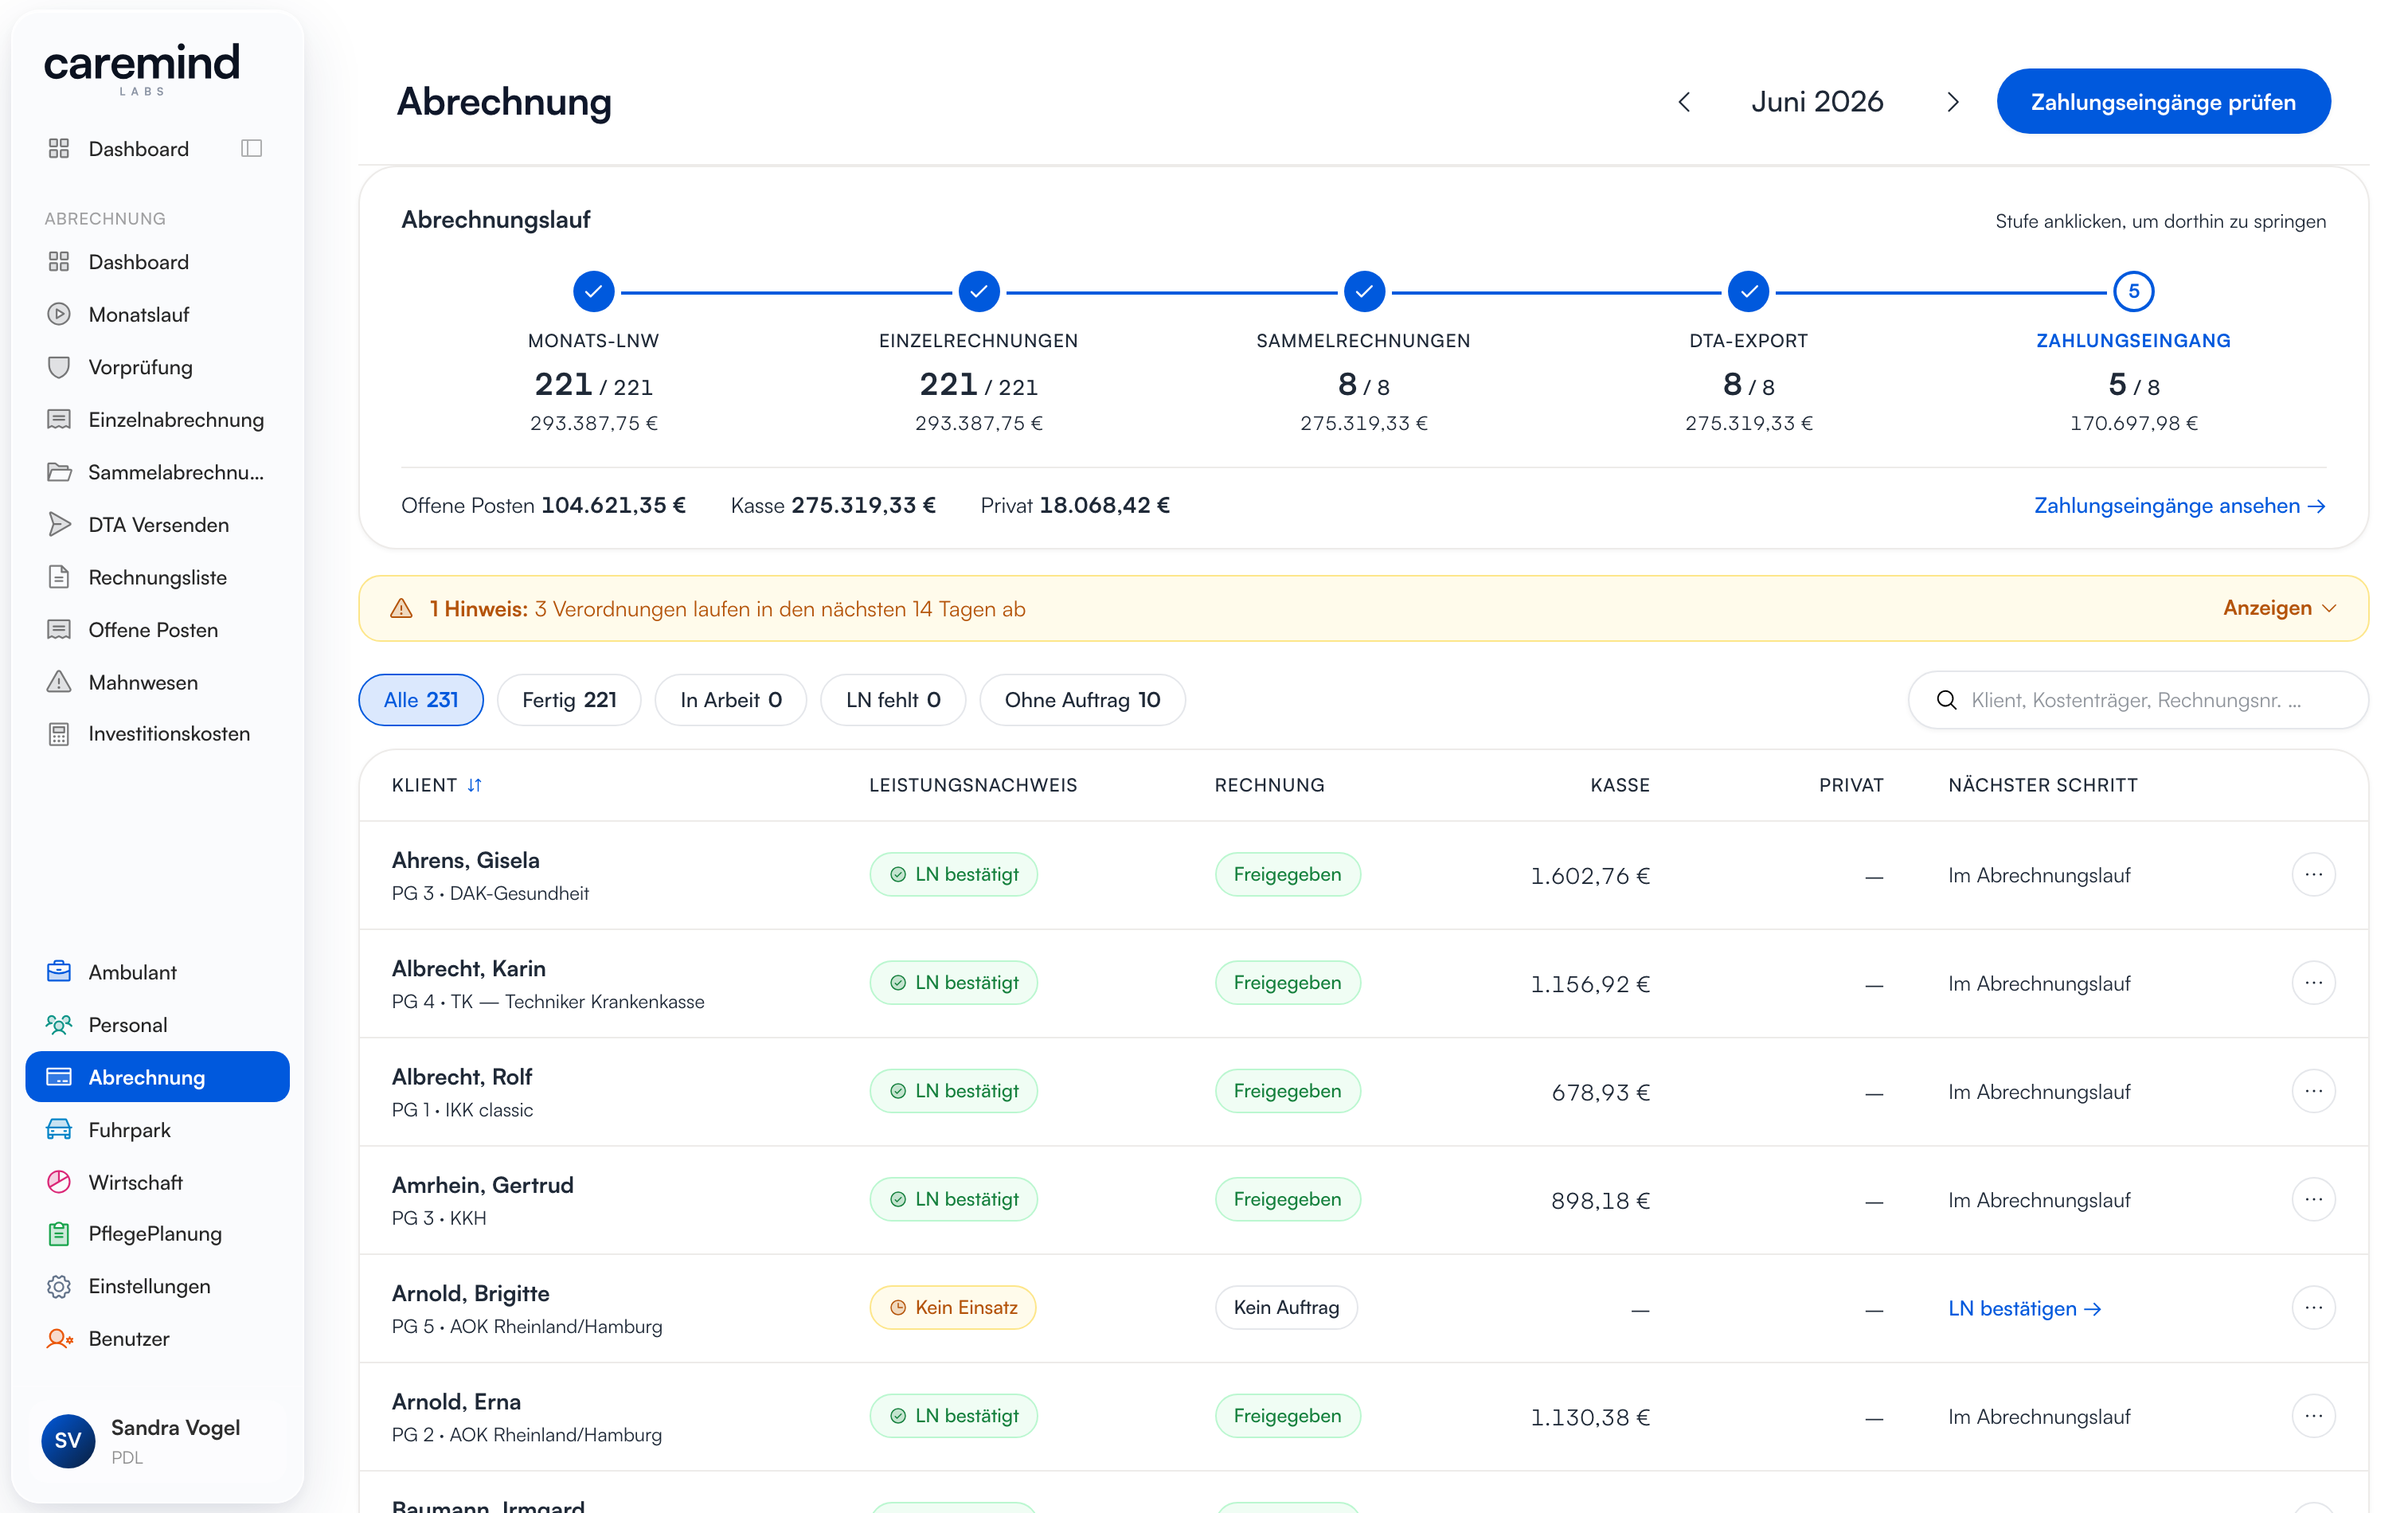Select the Fertig 221 filter chip

point(569,700)
